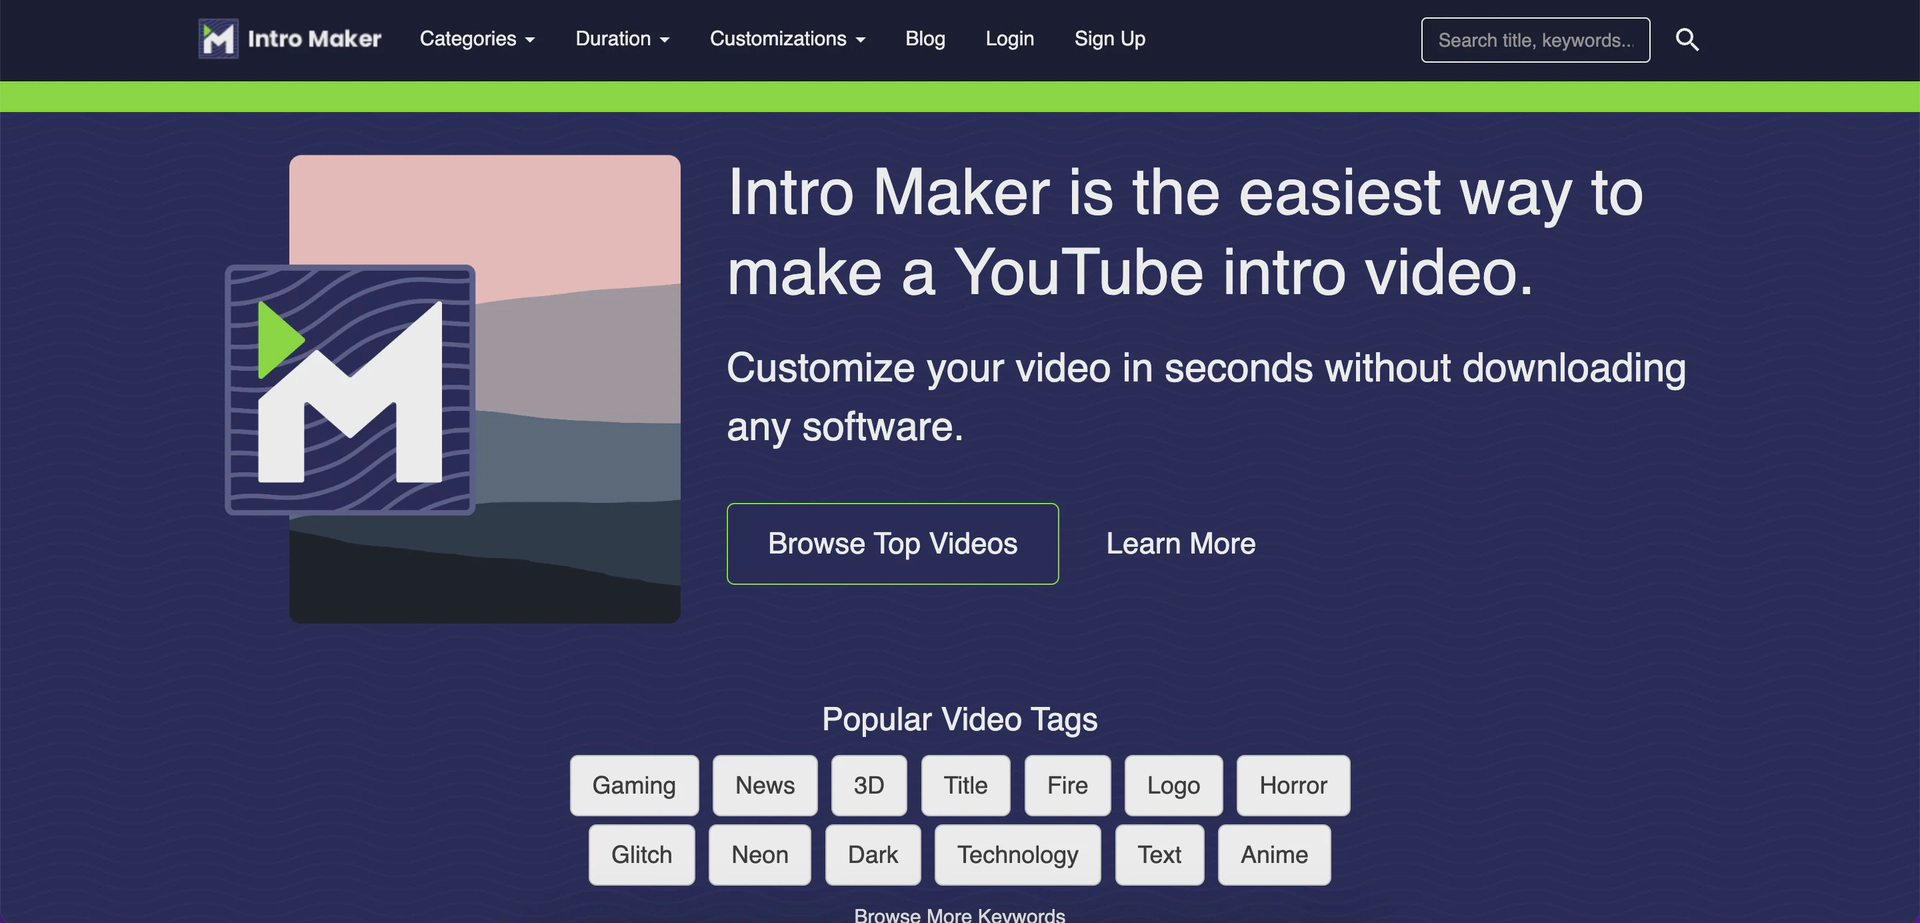Select the Gaming tag

pyautogui.click(x=634, y=786)
